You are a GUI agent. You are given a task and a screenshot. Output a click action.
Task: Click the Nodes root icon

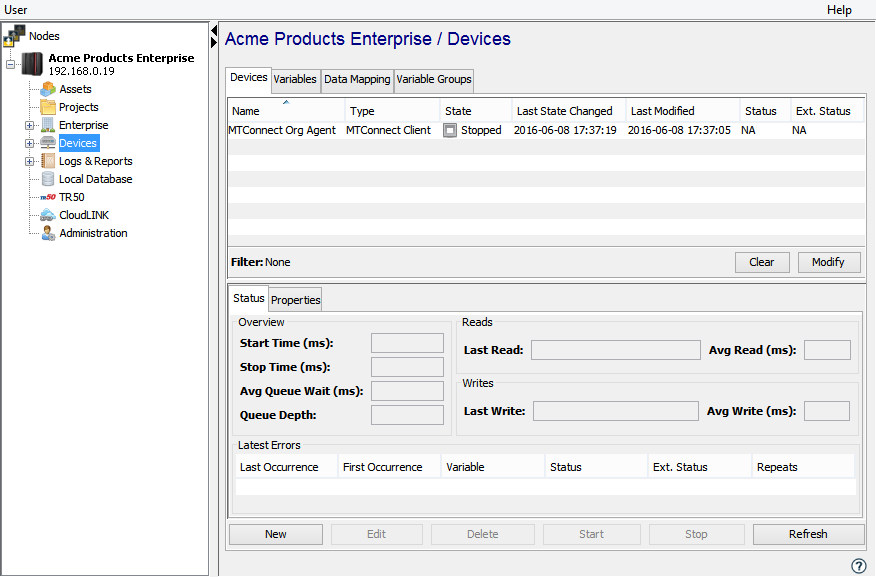pos(14,35)
